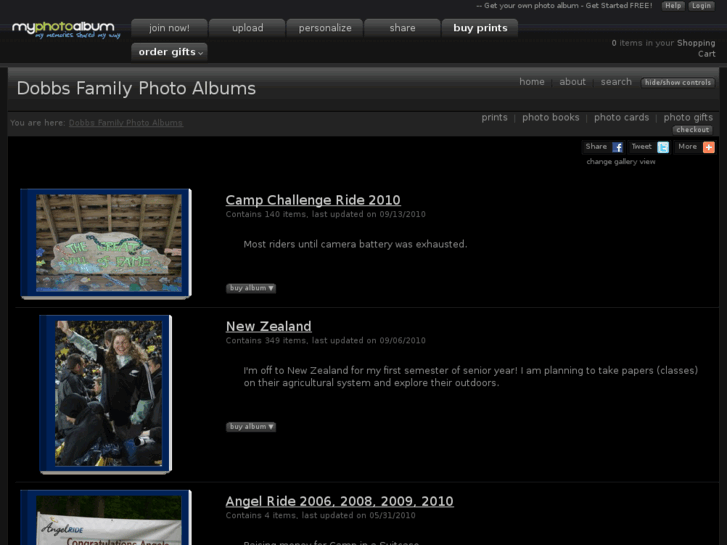Open the photo gifts link
This screenshot has width=727, height=545.
pyautogui.click(x=688, y=117)
